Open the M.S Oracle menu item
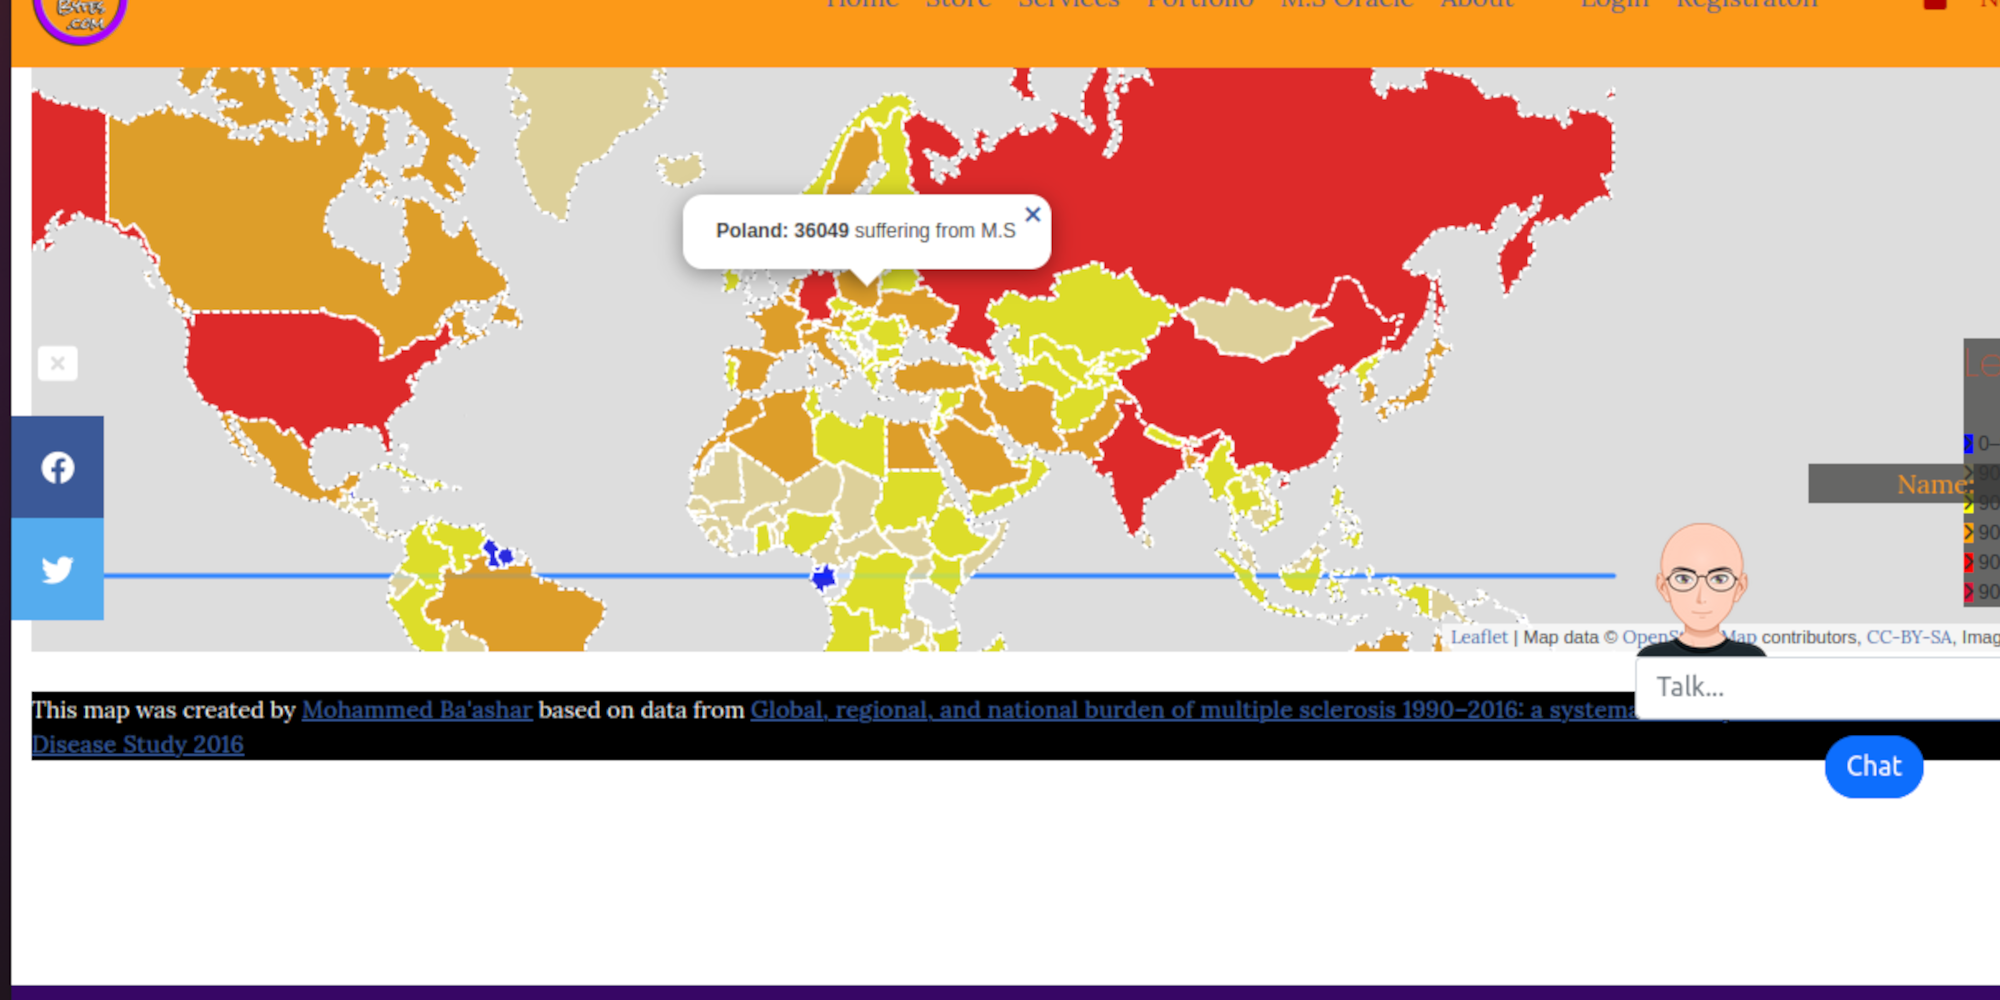The height and width of the screenshot is (1000, 2000). (x=1347, y=5)
